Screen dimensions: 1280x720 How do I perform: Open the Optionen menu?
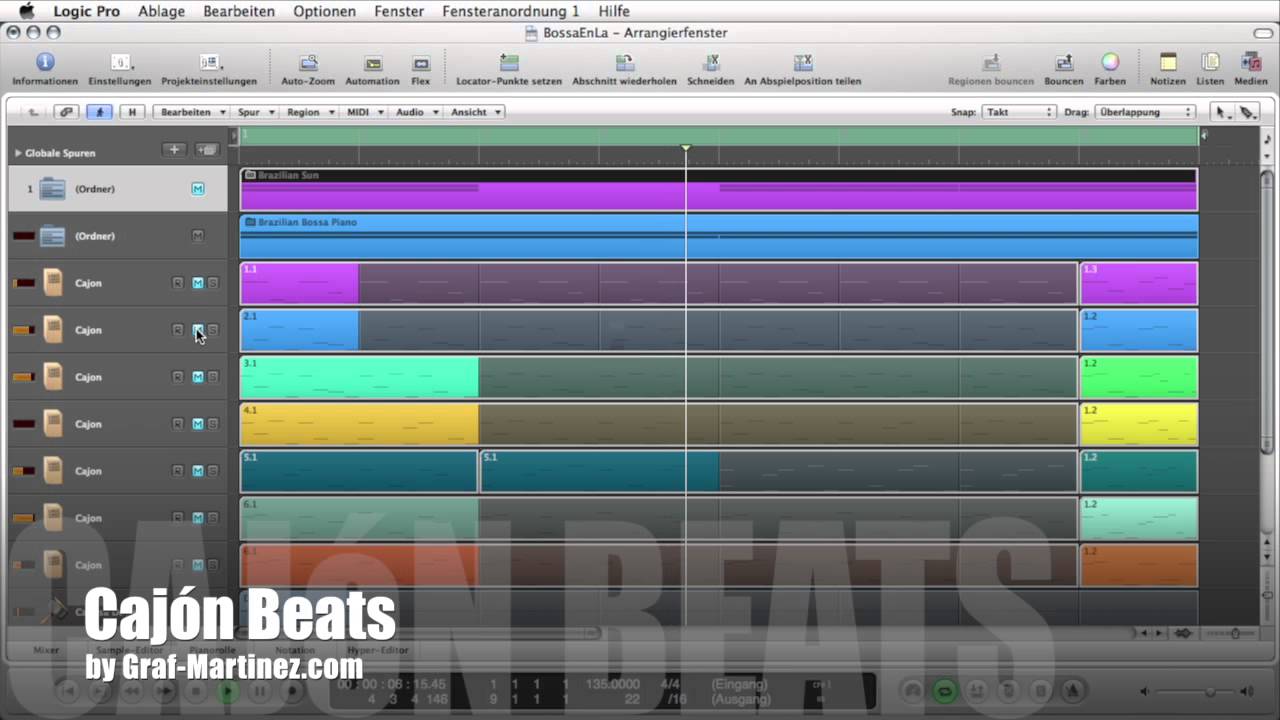324,11
